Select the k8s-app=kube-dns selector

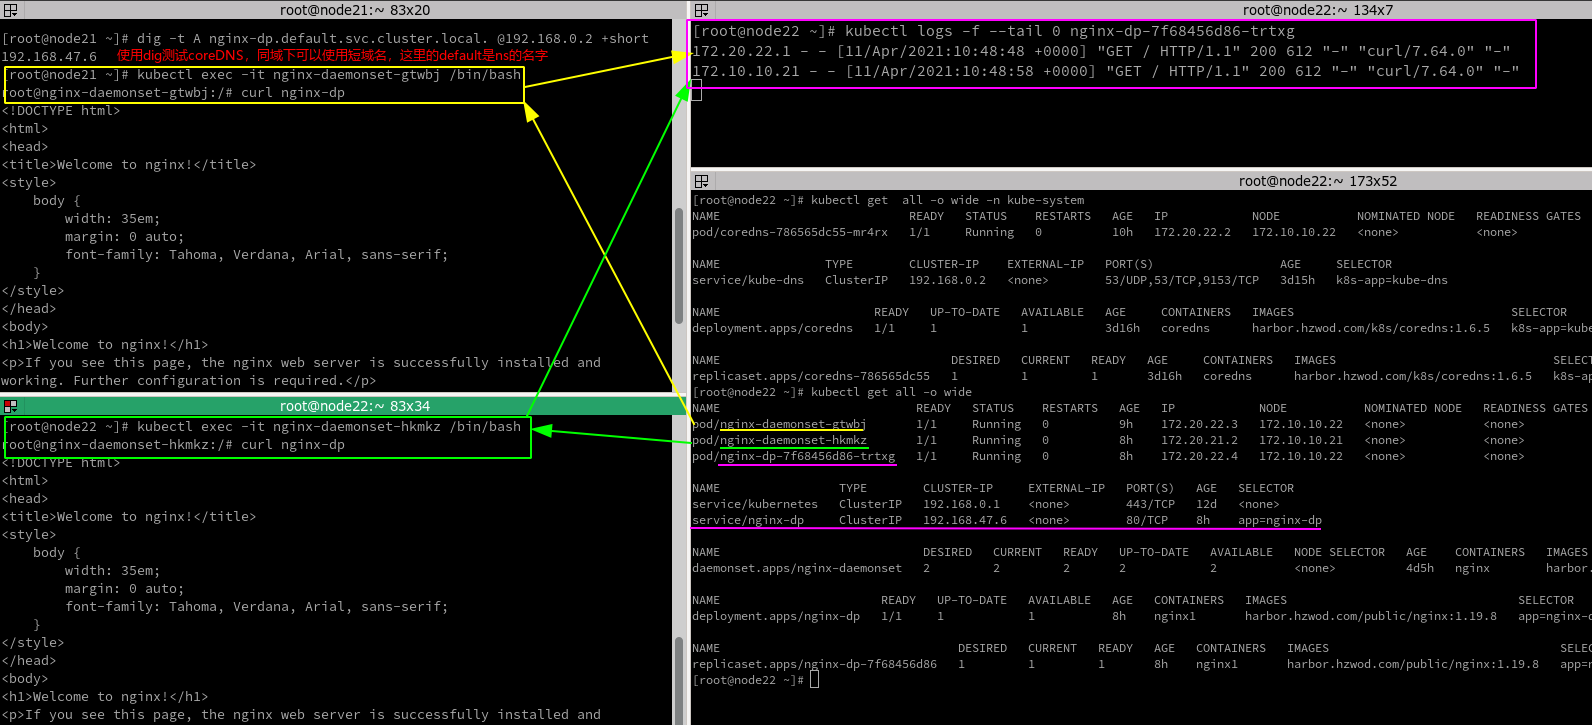click(x=1392, y=280)
